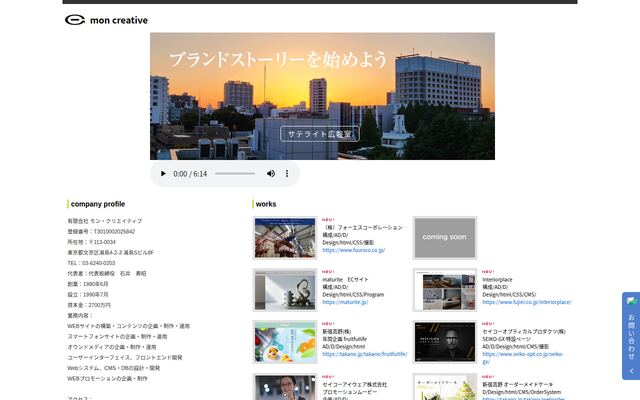Open the audio player more options menu
Screen dimensions: 640x400
pos(287,173)
